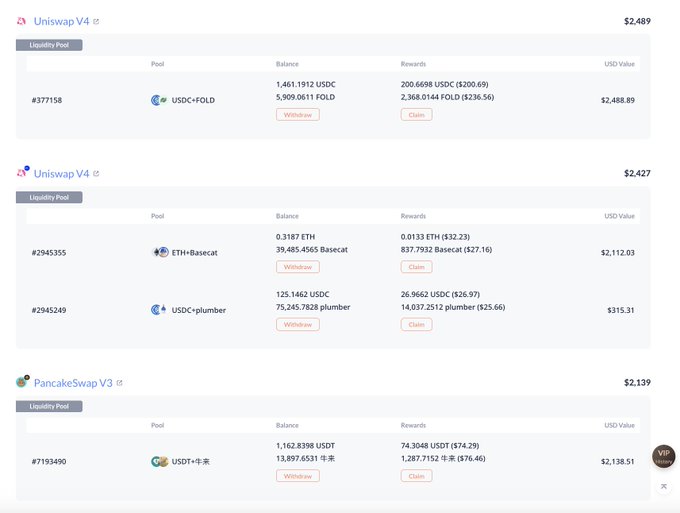
Task: Claim rewards for the USDC+plumber pool
Action: (x=416, y=324)
